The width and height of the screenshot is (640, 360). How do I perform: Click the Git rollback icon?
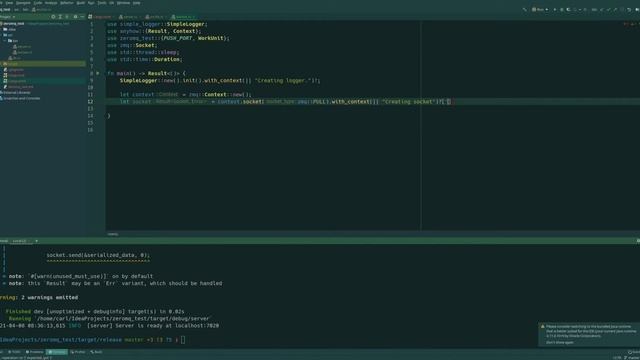629,9
